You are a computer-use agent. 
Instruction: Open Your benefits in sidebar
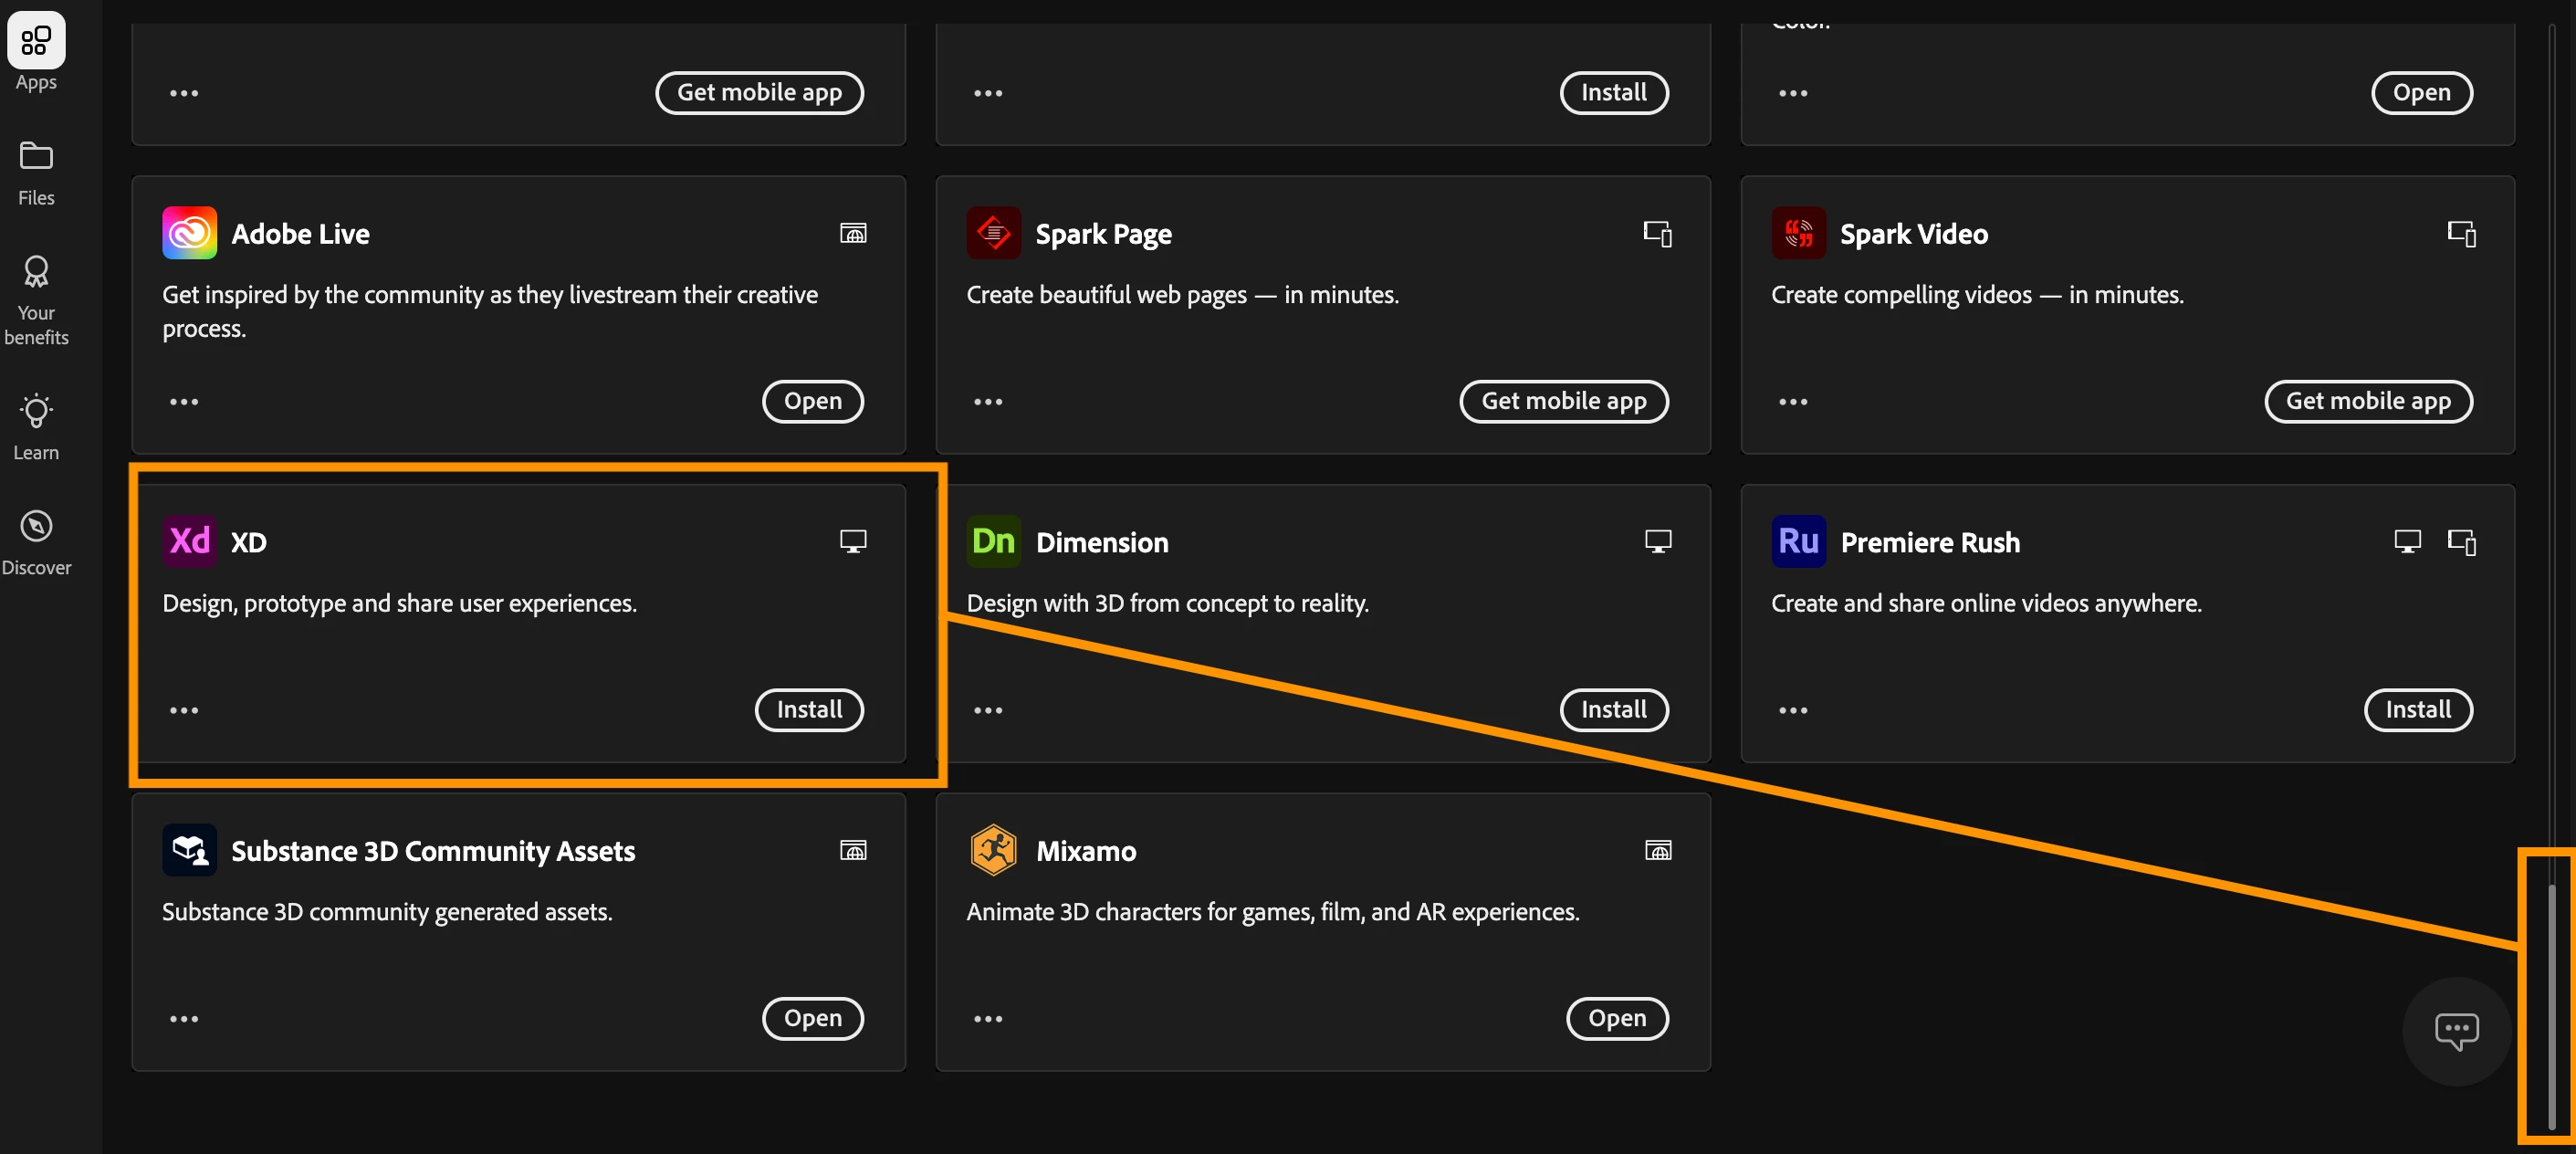tap(36, 299)
